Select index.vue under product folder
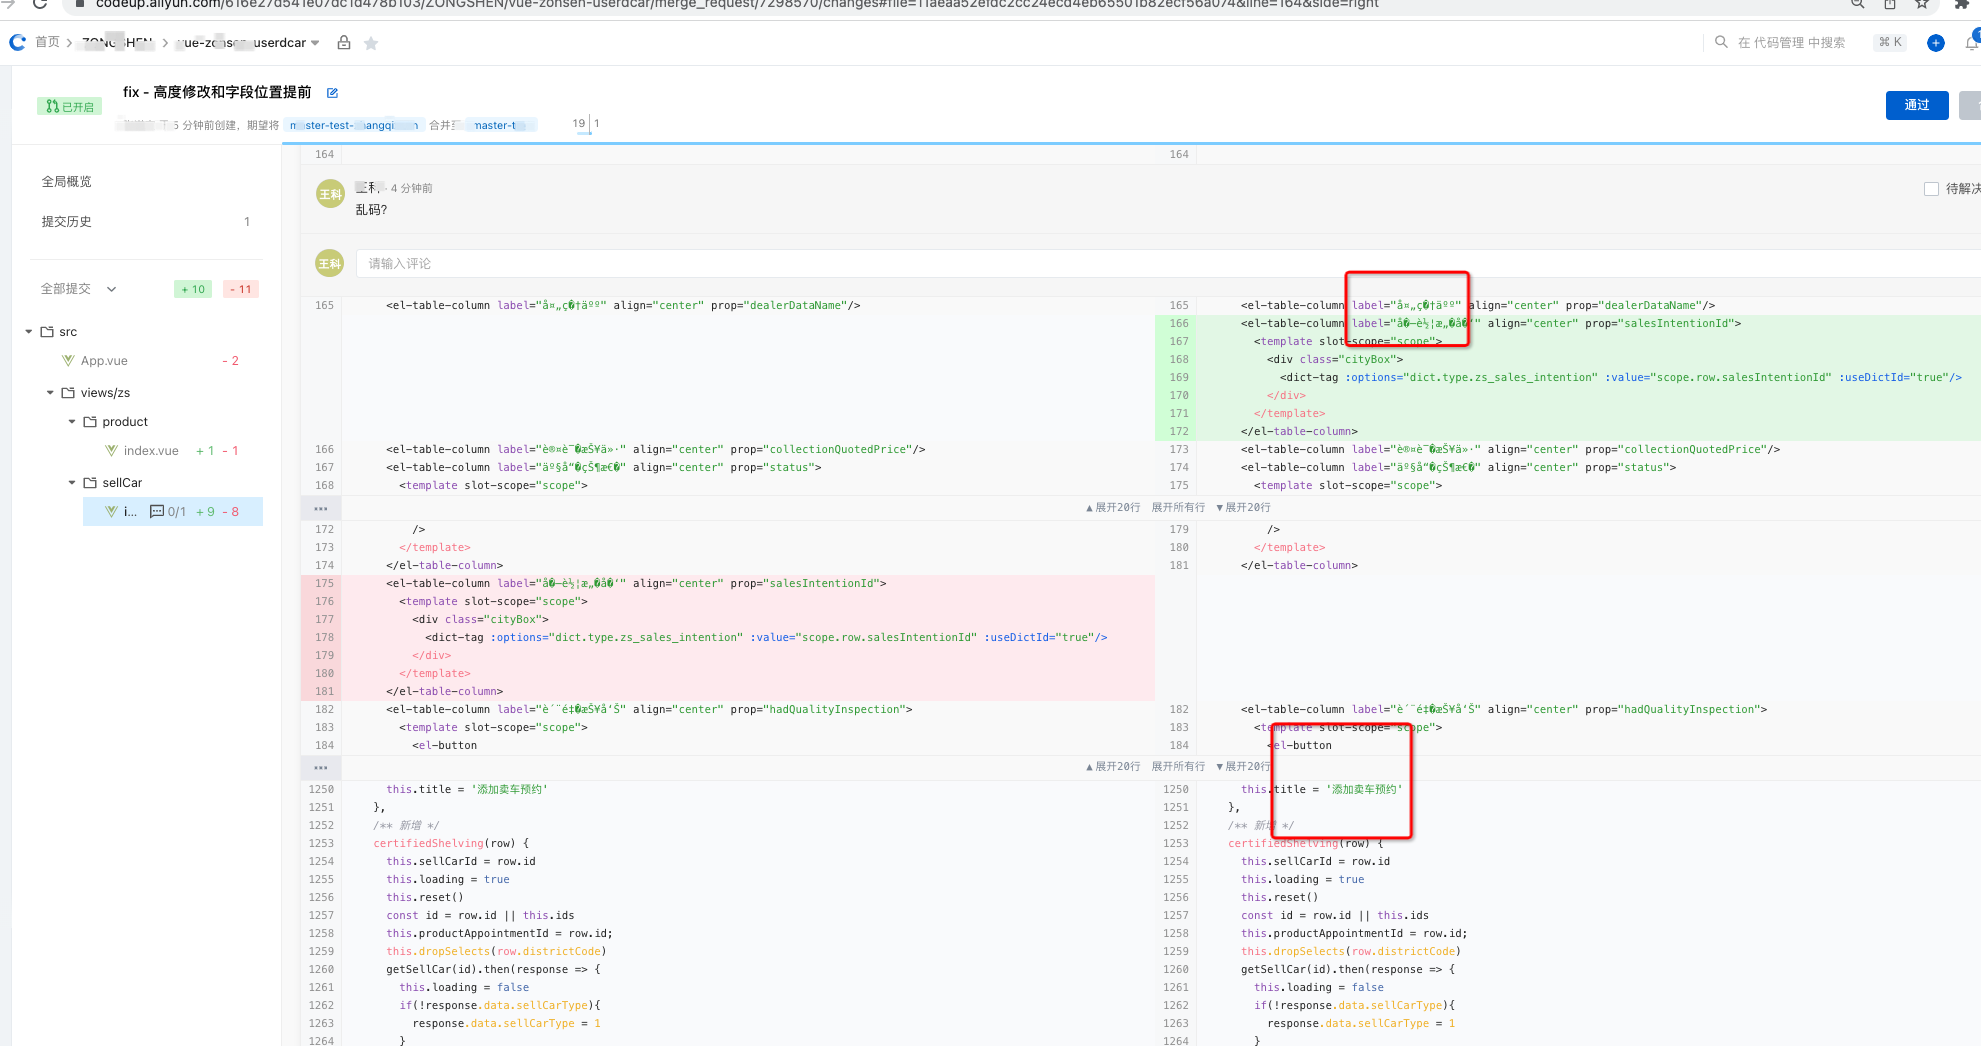 pos(151,451)
